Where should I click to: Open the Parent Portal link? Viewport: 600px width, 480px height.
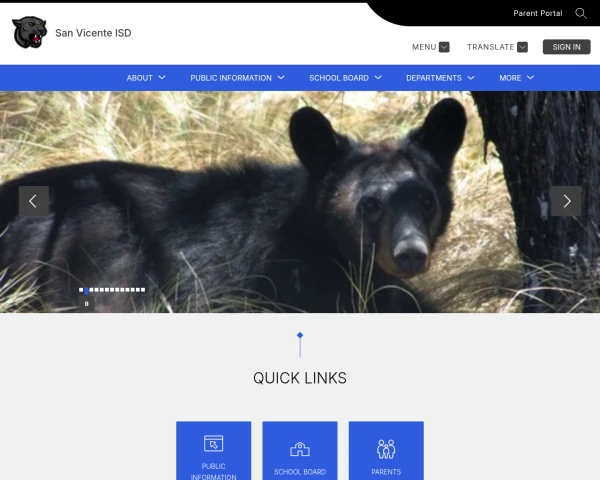pos(538,13)
